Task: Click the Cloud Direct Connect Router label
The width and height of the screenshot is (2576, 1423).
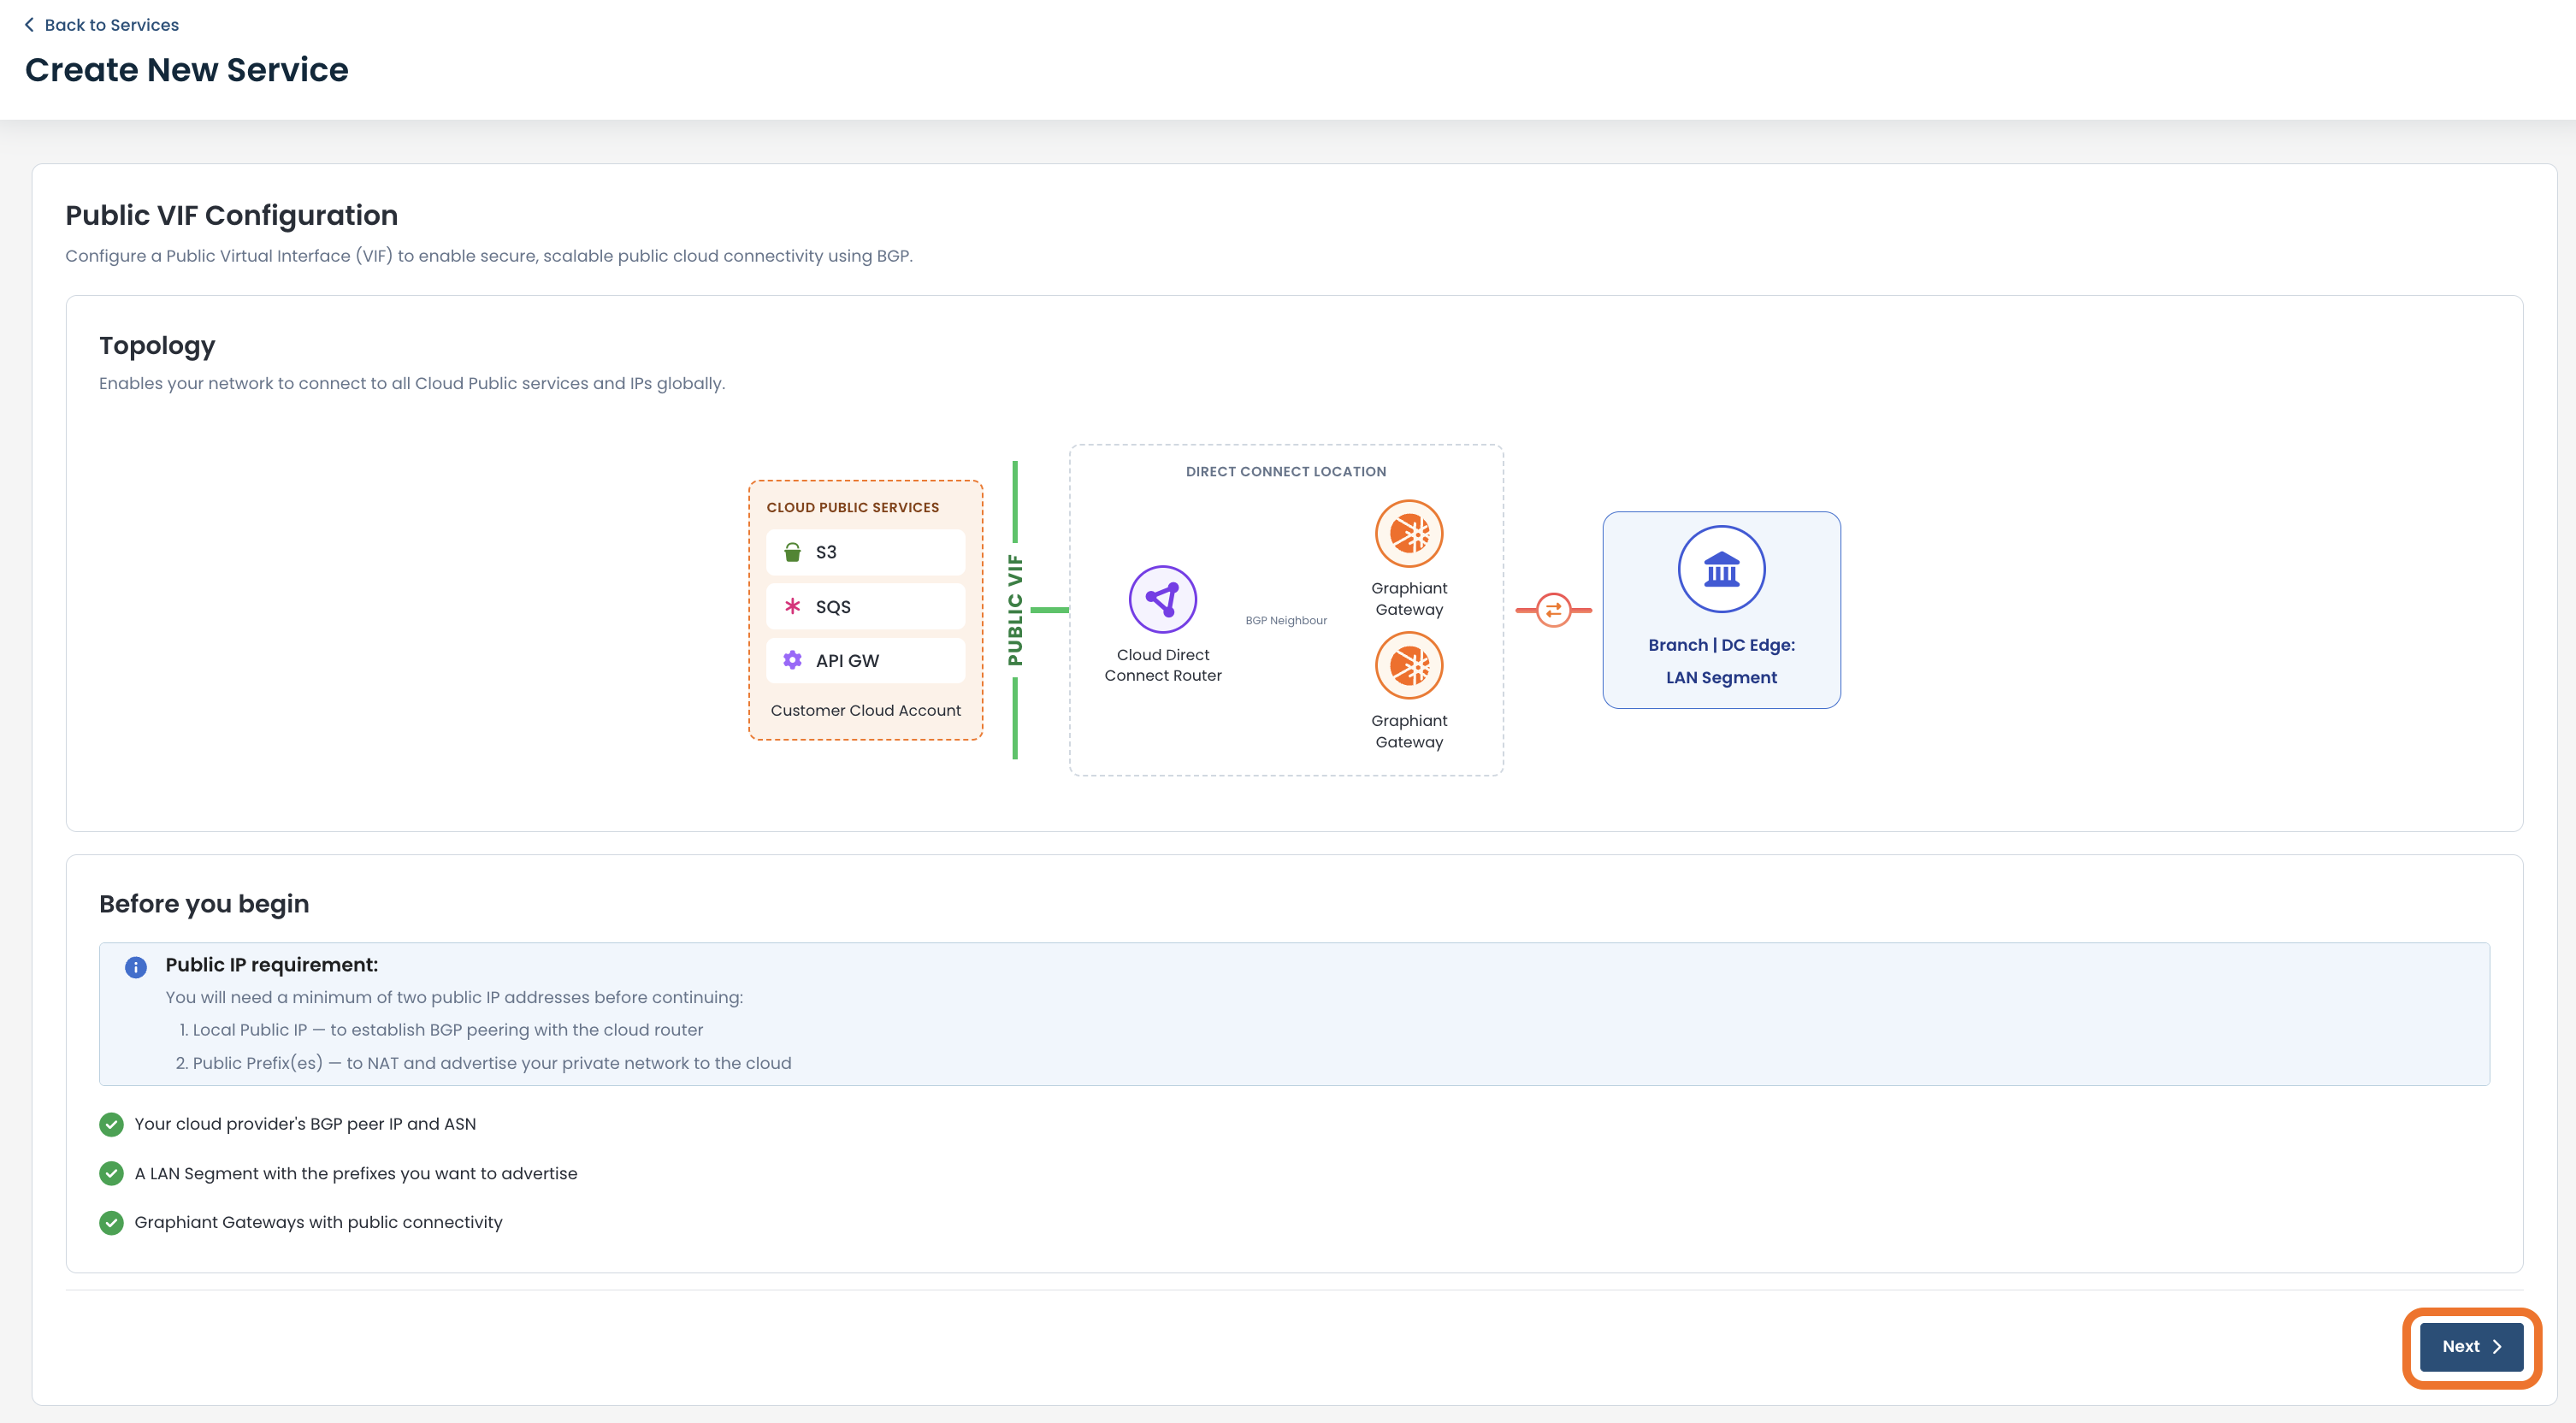Action: [x=1162, y=665]
